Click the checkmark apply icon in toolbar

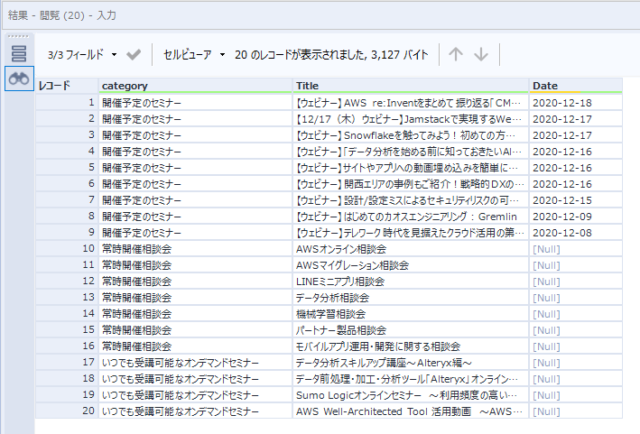134,54
